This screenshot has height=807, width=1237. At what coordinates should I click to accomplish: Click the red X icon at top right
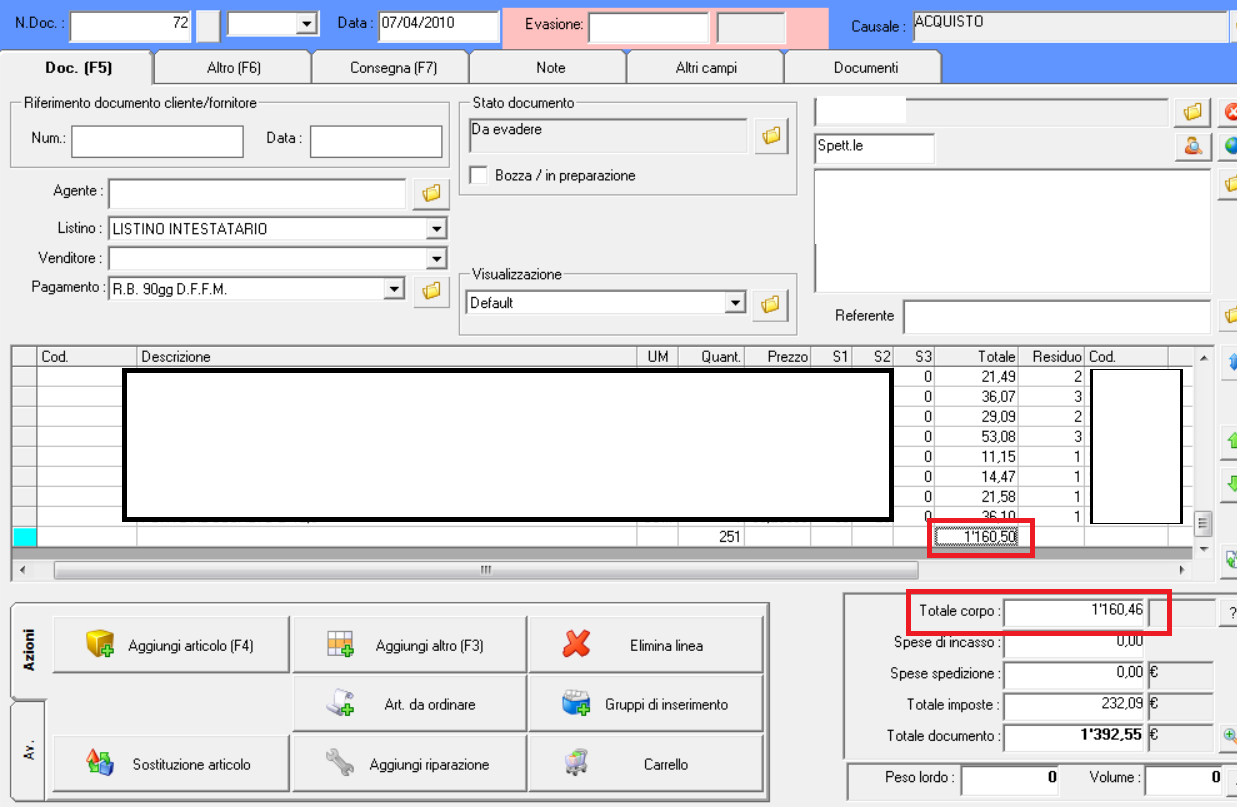tap(1230, 111)
